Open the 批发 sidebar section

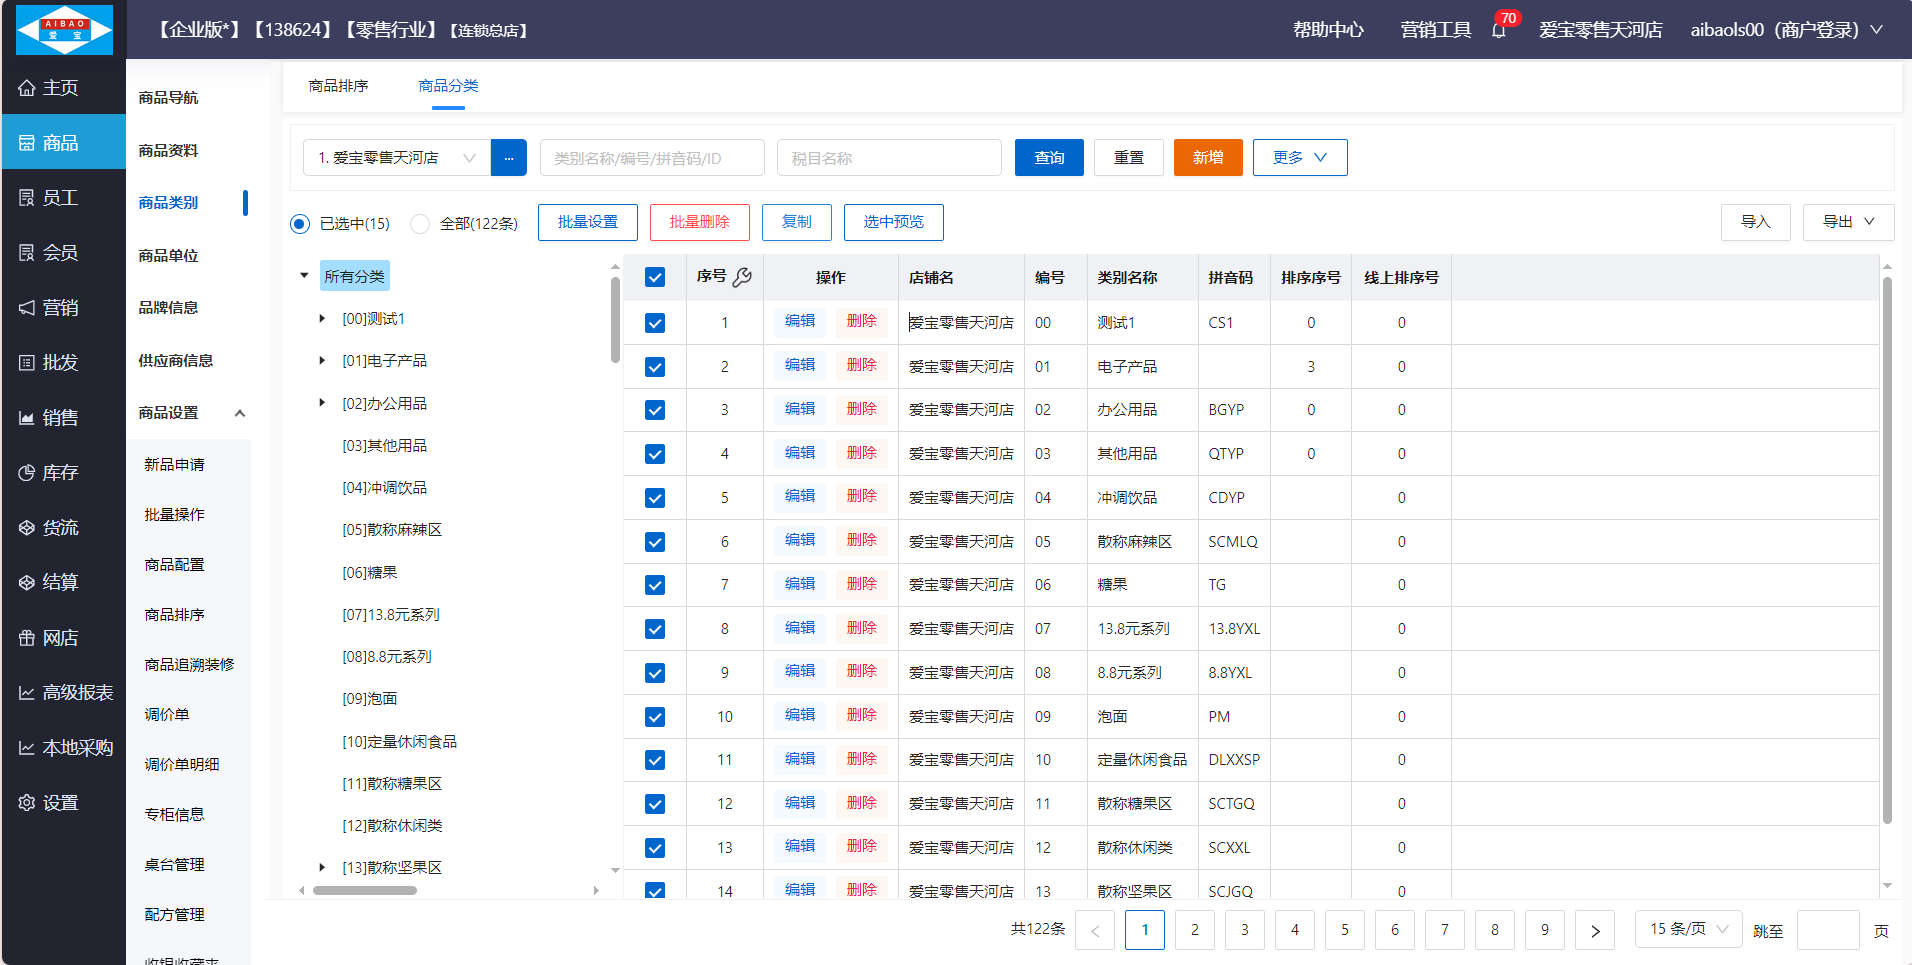[63, 363]
